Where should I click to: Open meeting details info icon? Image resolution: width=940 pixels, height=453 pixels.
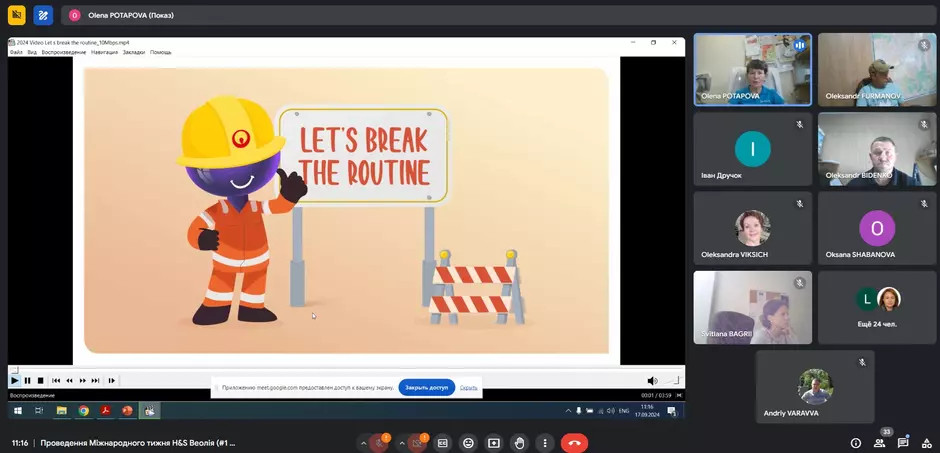[856, 443]
